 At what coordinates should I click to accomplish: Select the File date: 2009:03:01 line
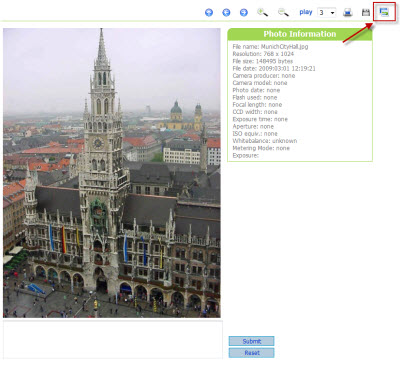[274, 69]
